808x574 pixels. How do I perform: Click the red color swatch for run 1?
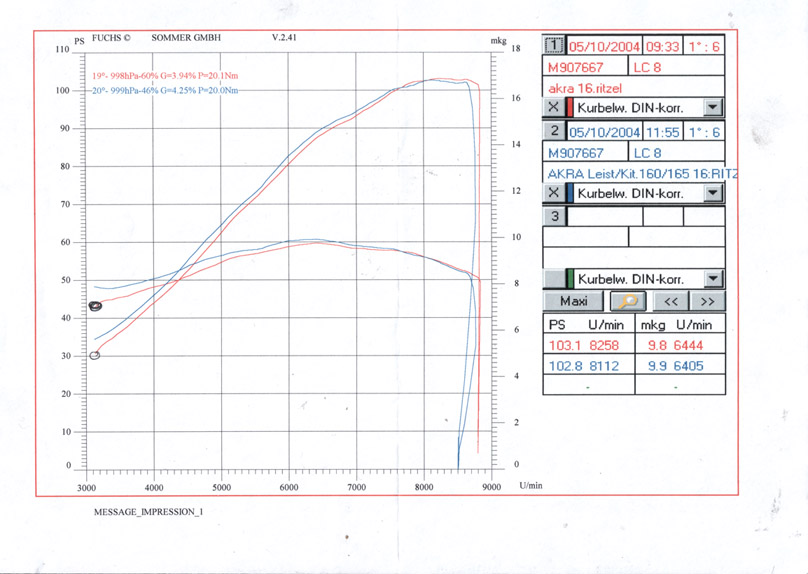pos(570,107)
